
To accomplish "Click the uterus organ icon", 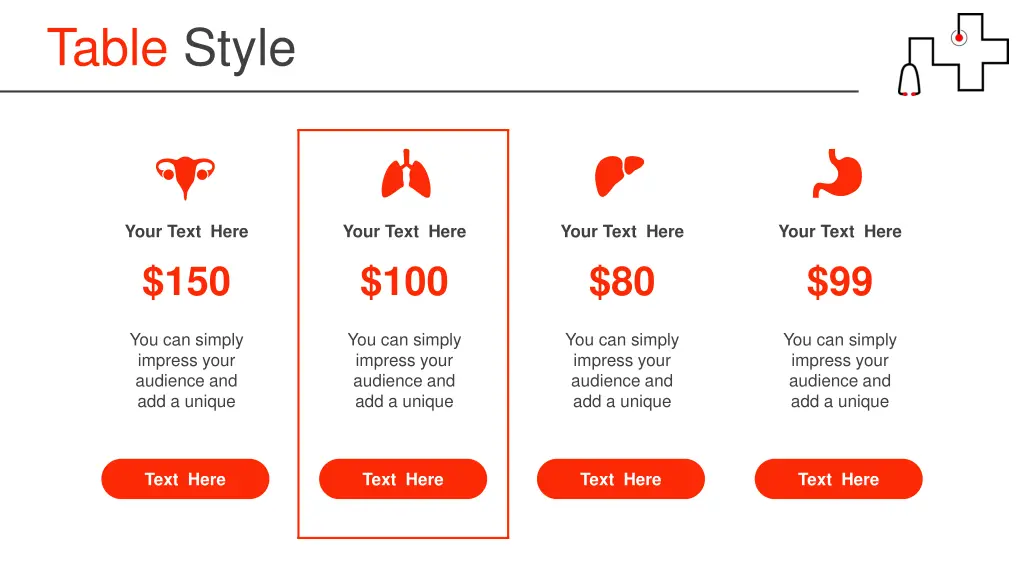I will [x=185, y=177].
